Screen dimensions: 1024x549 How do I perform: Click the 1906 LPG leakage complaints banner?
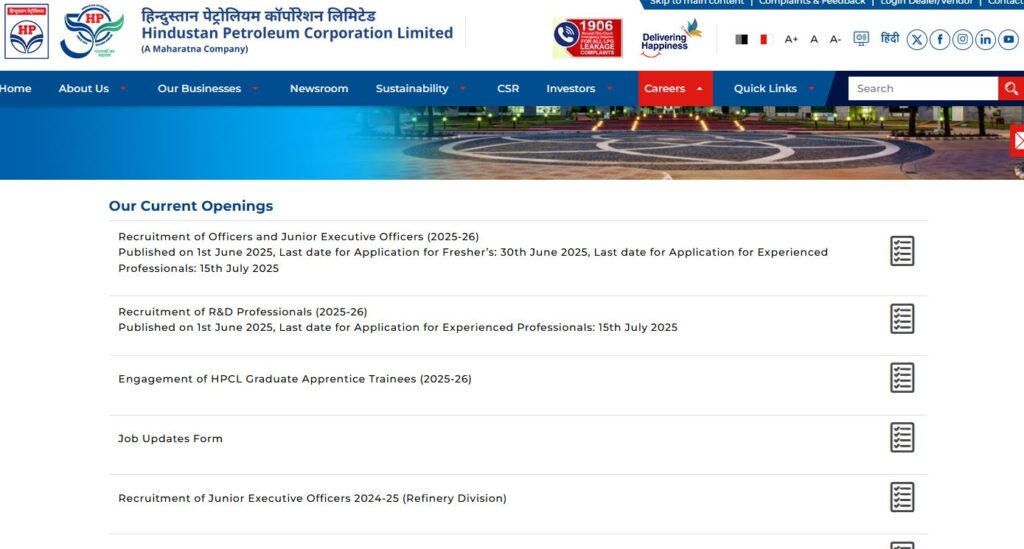587,38
